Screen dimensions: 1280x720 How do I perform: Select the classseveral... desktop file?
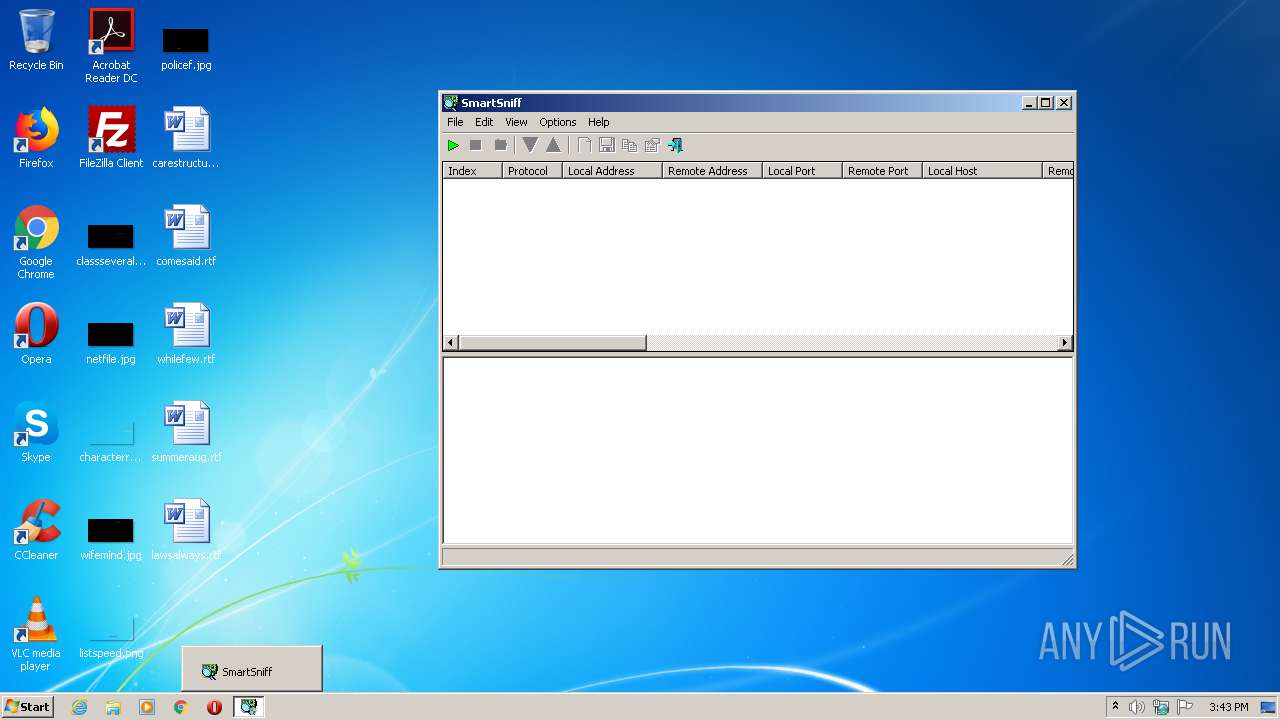click(111, 245)
